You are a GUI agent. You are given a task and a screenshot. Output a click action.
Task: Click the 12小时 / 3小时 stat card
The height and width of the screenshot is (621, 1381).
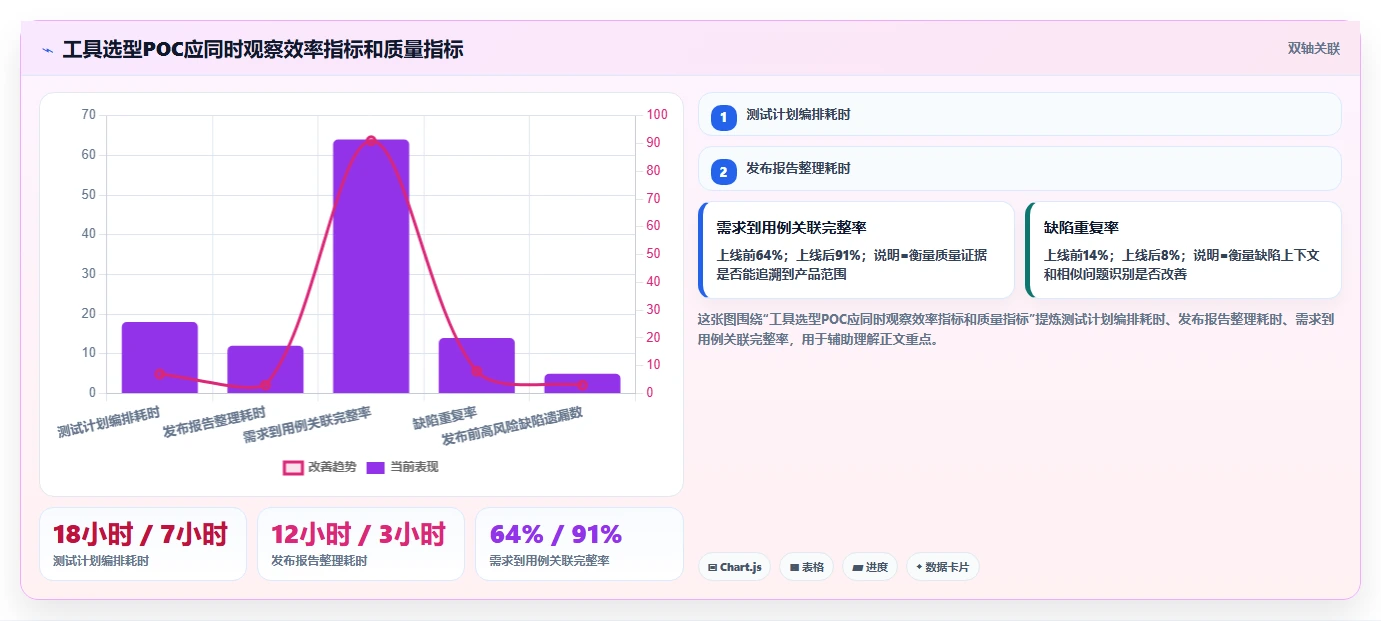(x=361, y=544)
